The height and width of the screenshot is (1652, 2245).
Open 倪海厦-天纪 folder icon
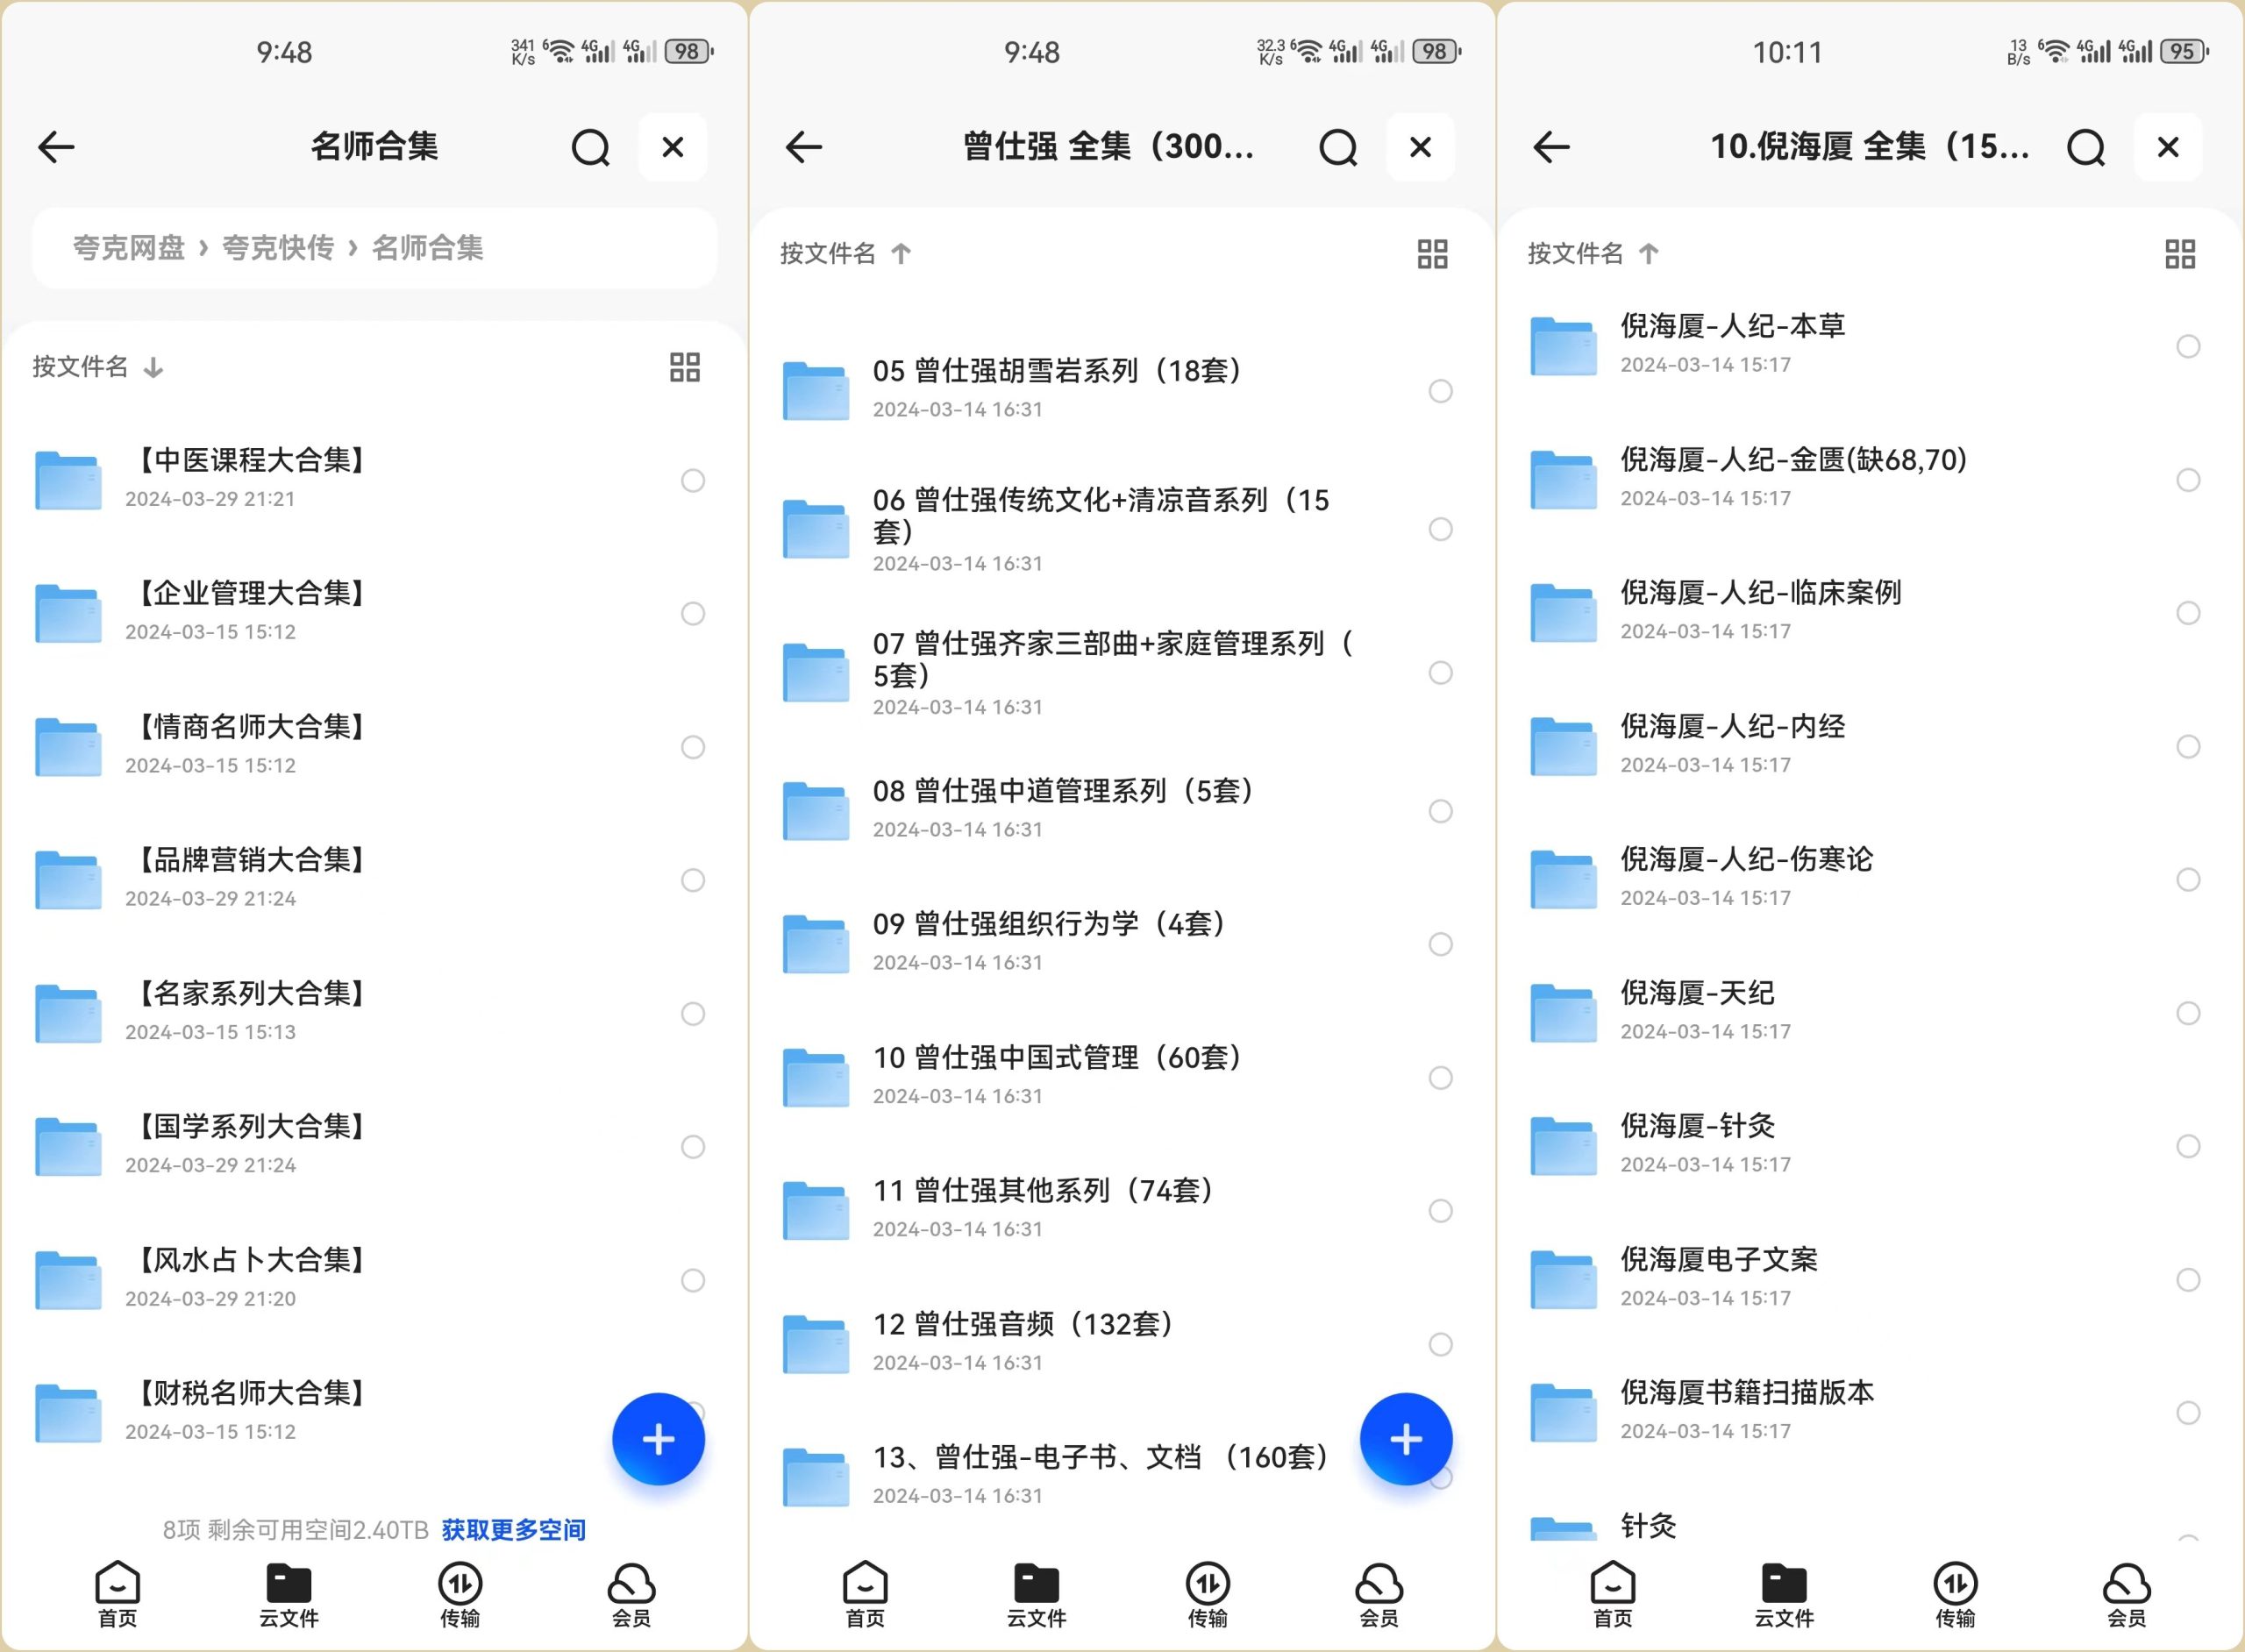tap(1564, 1012)
